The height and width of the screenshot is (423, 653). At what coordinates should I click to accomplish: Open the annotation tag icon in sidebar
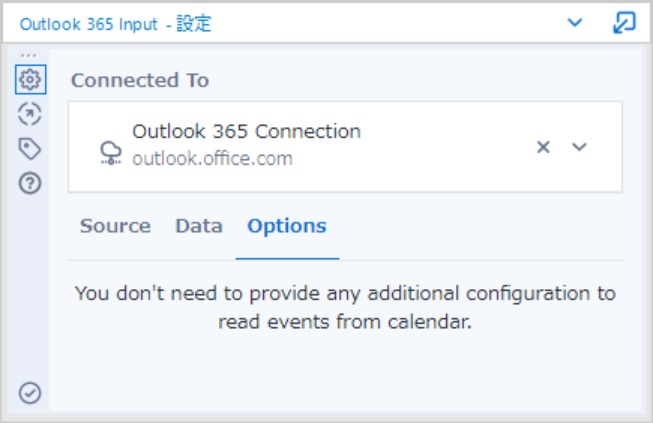30,149
